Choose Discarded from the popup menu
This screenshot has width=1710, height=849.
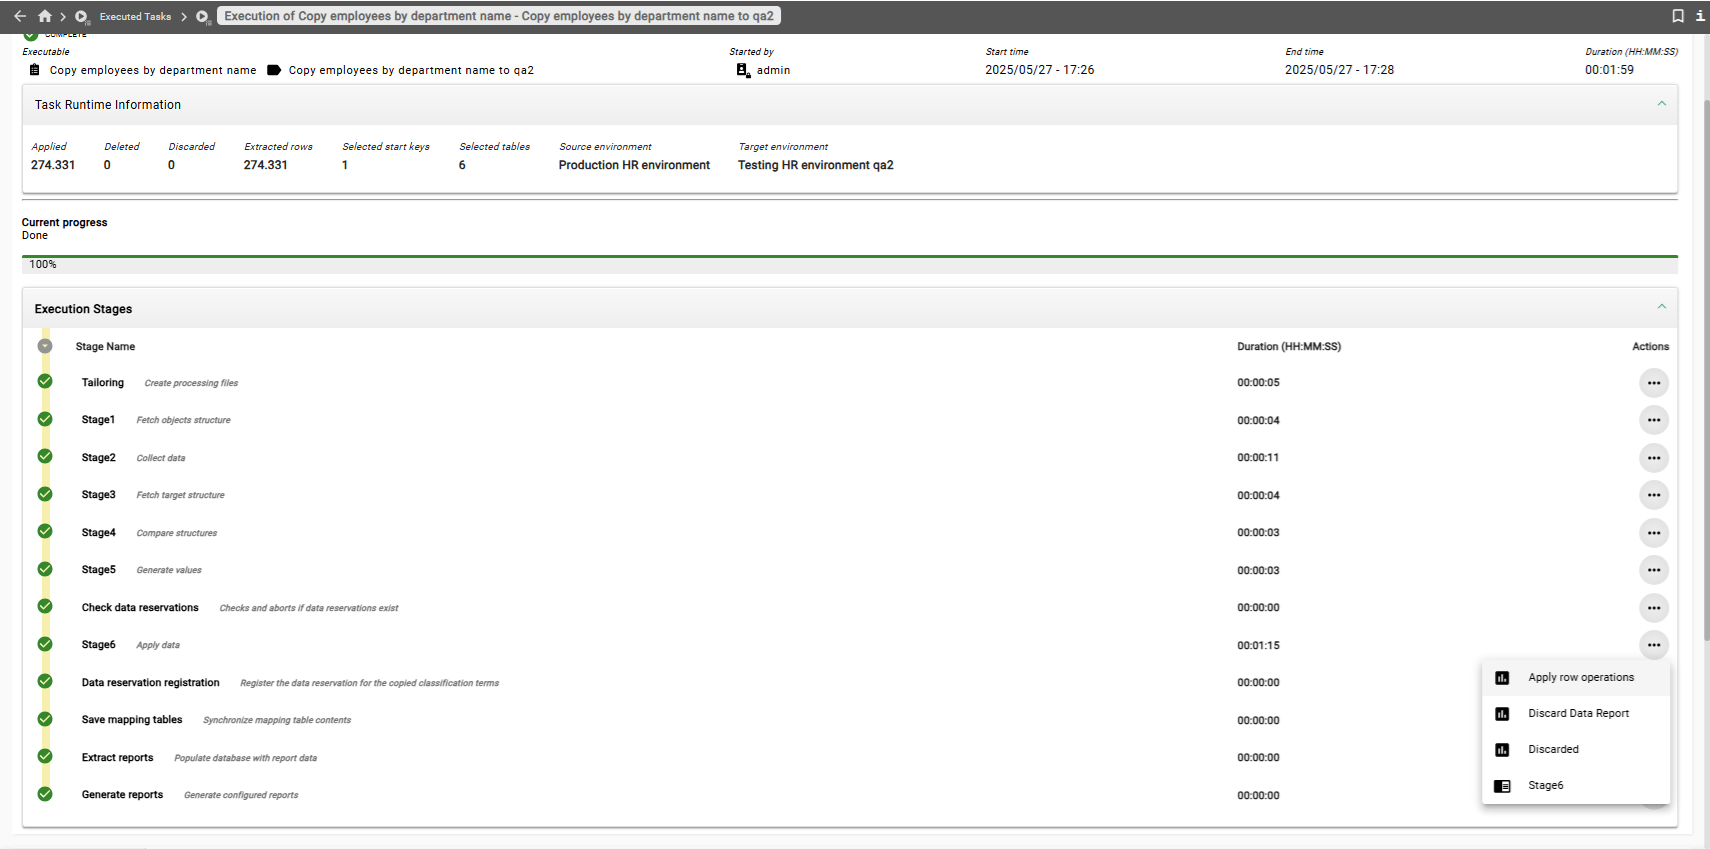pos(1576,750)
